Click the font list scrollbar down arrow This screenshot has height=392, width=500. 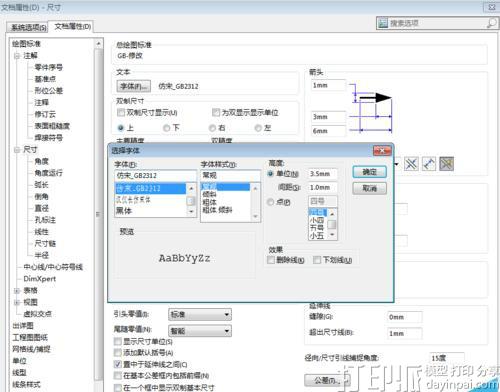pos(191,212)
